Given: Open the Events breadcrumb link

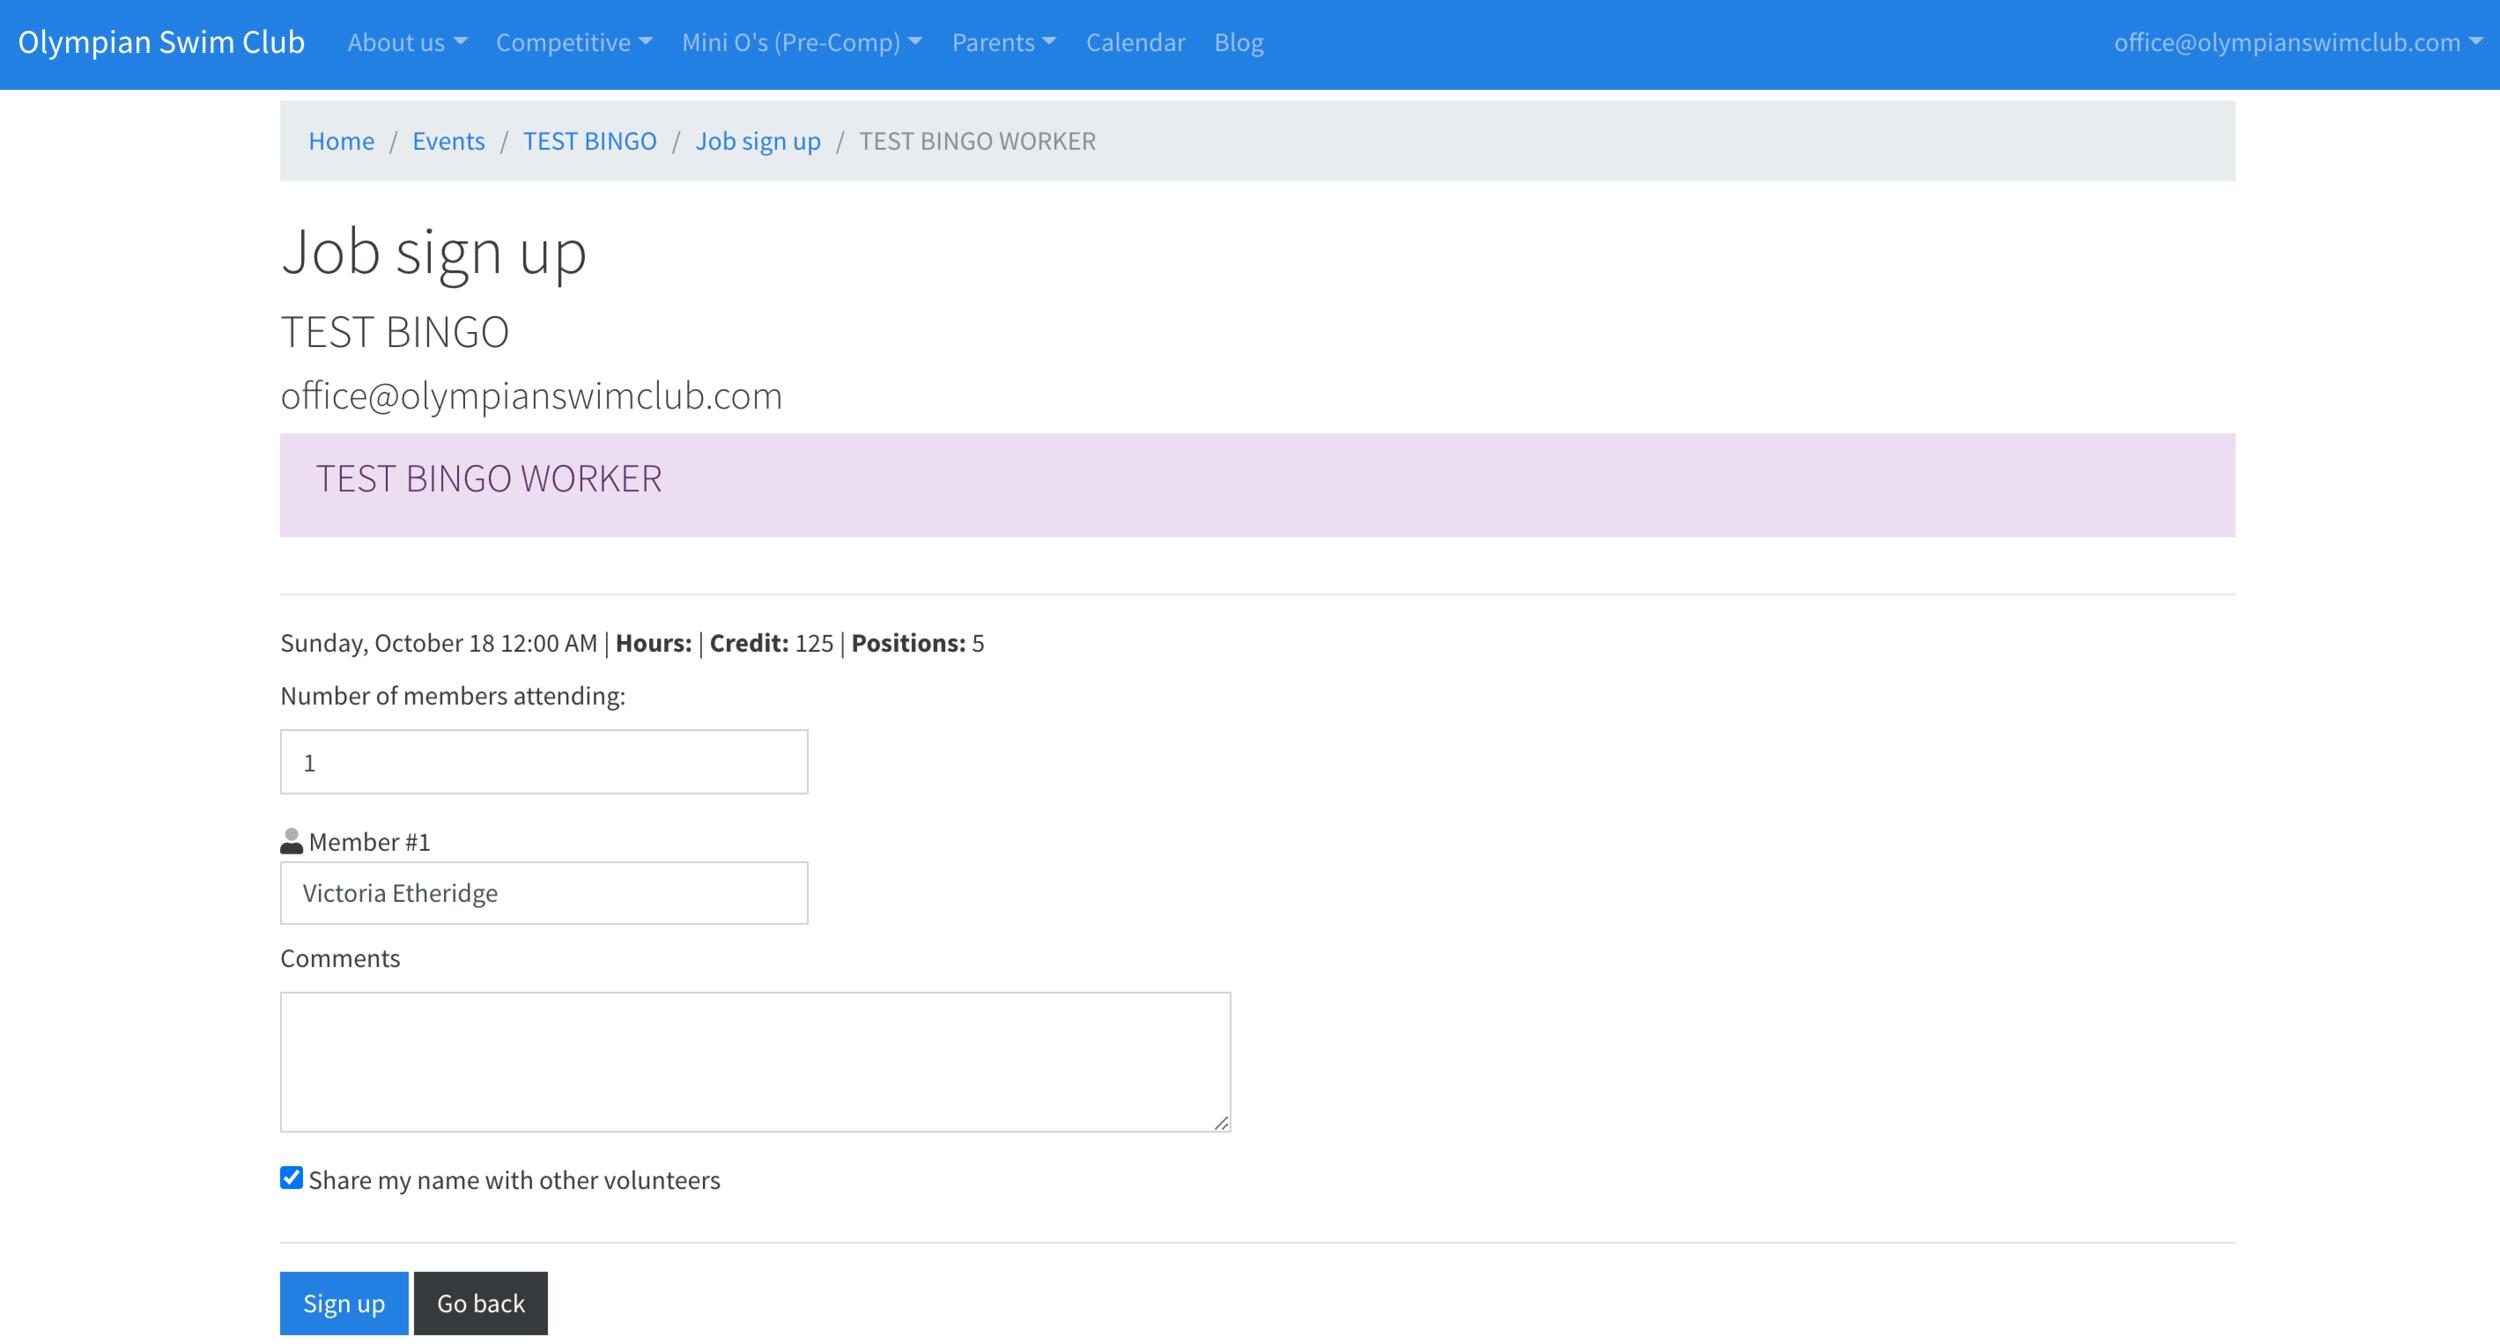Looking at the screenshot, I should [x=448, y=141].
